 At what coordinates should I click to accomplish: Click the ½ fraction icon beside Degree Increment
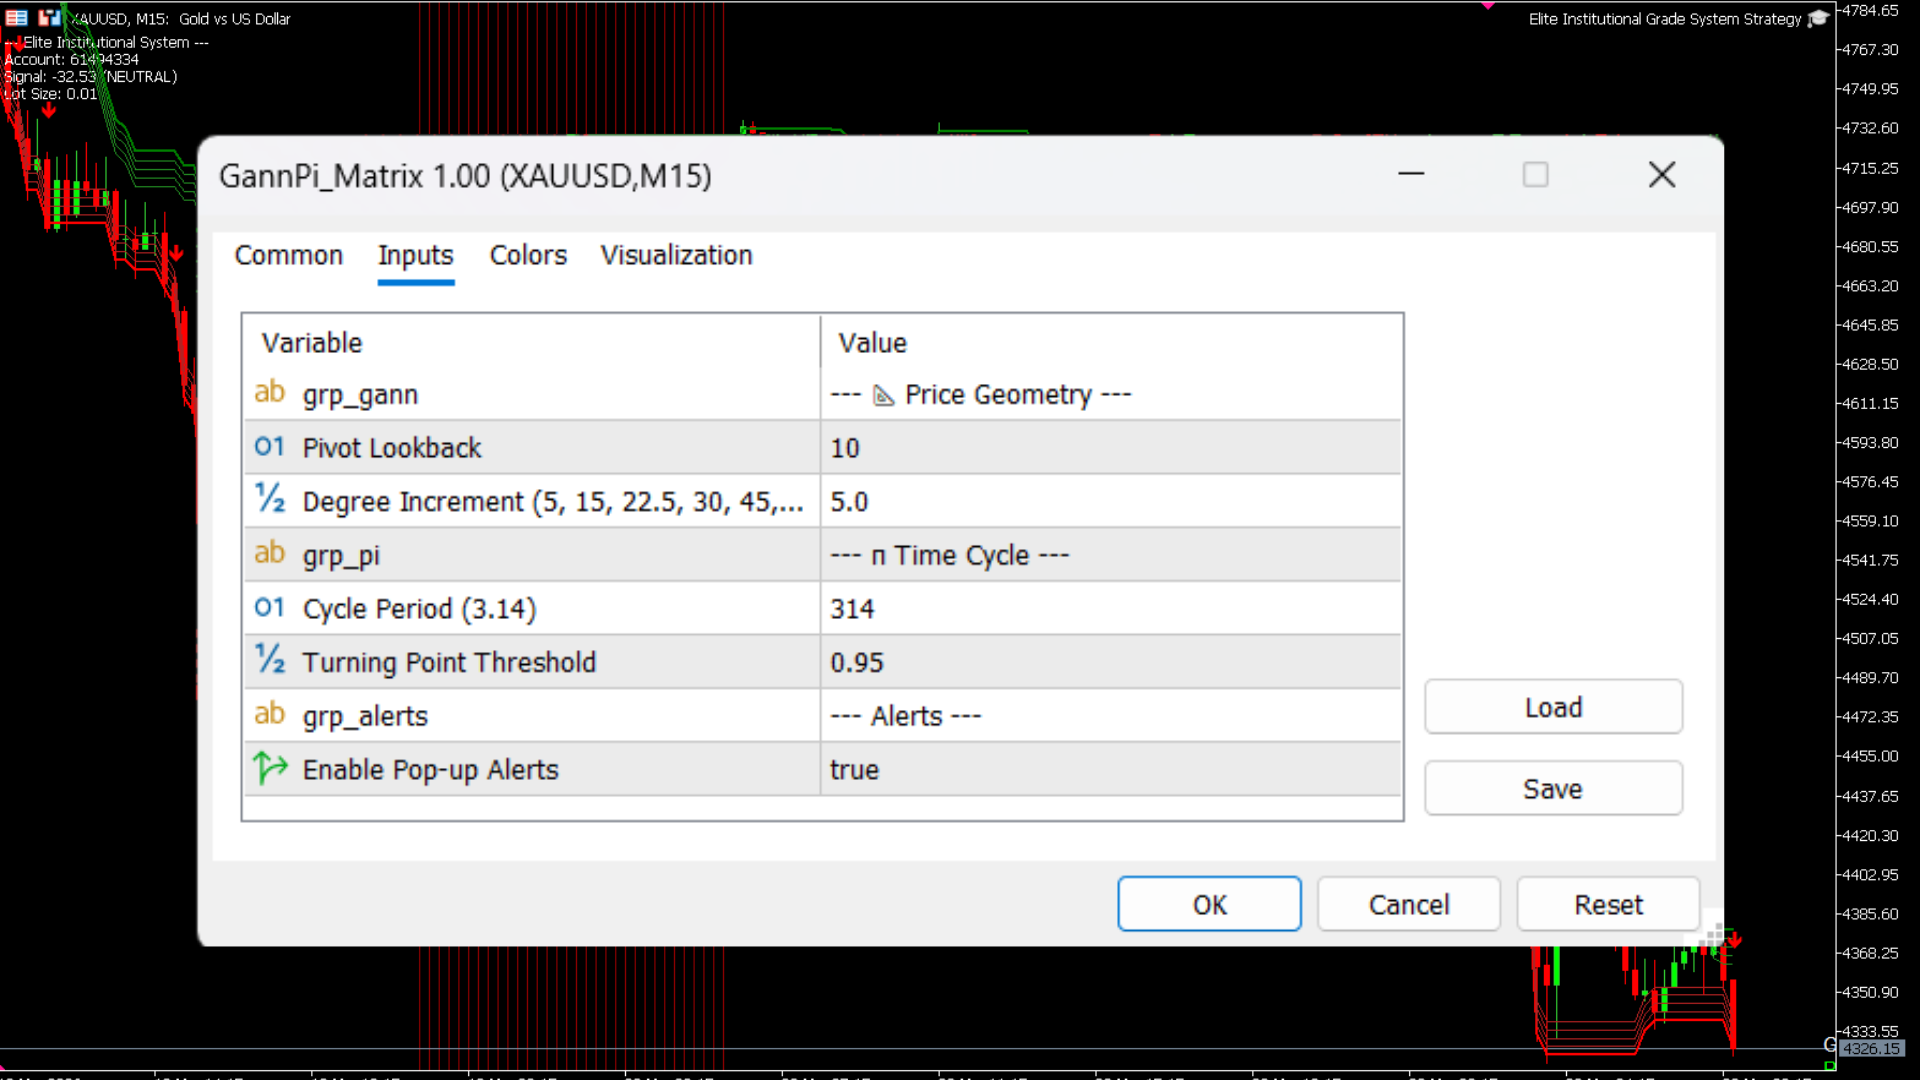268,499
